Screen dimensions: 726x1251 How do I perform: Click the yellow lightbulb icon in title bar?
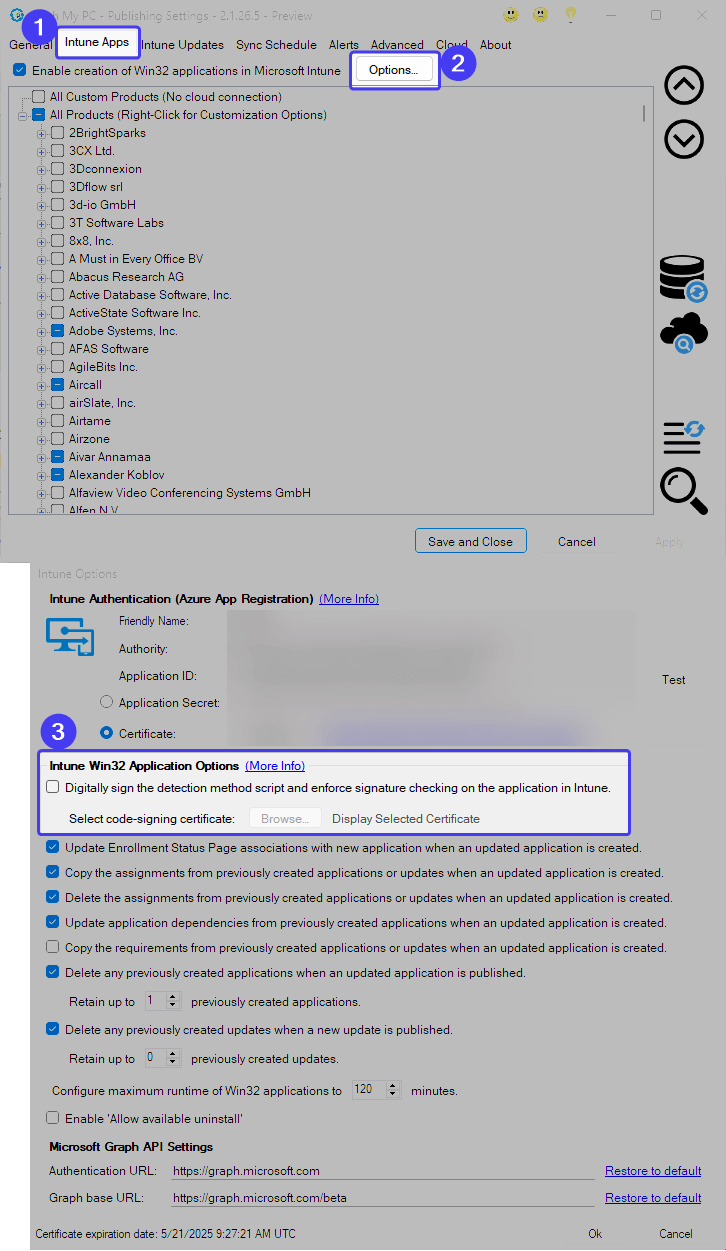(x=571, y=15)
